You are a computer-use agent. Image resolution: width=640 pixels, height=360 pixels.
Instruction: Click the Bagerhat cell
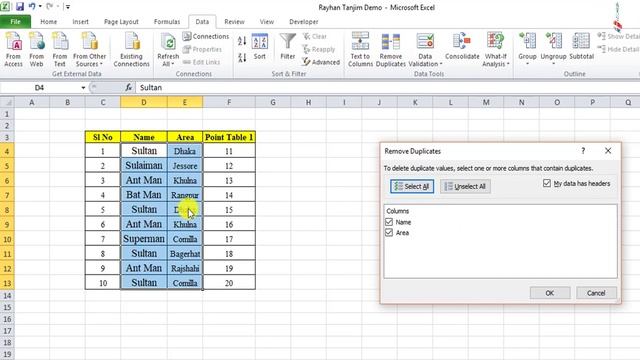tap(185, 253)
